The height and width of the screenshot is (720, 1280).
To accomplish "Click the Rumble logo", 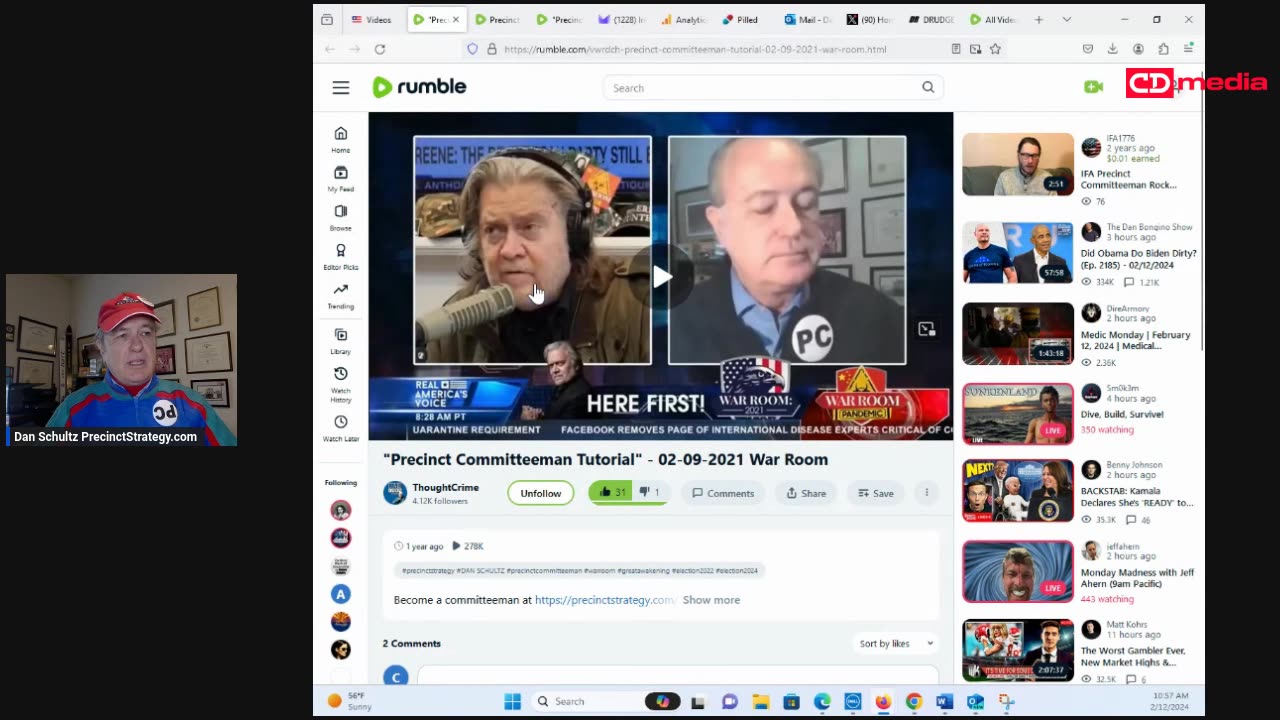I will tap(419, 87).
